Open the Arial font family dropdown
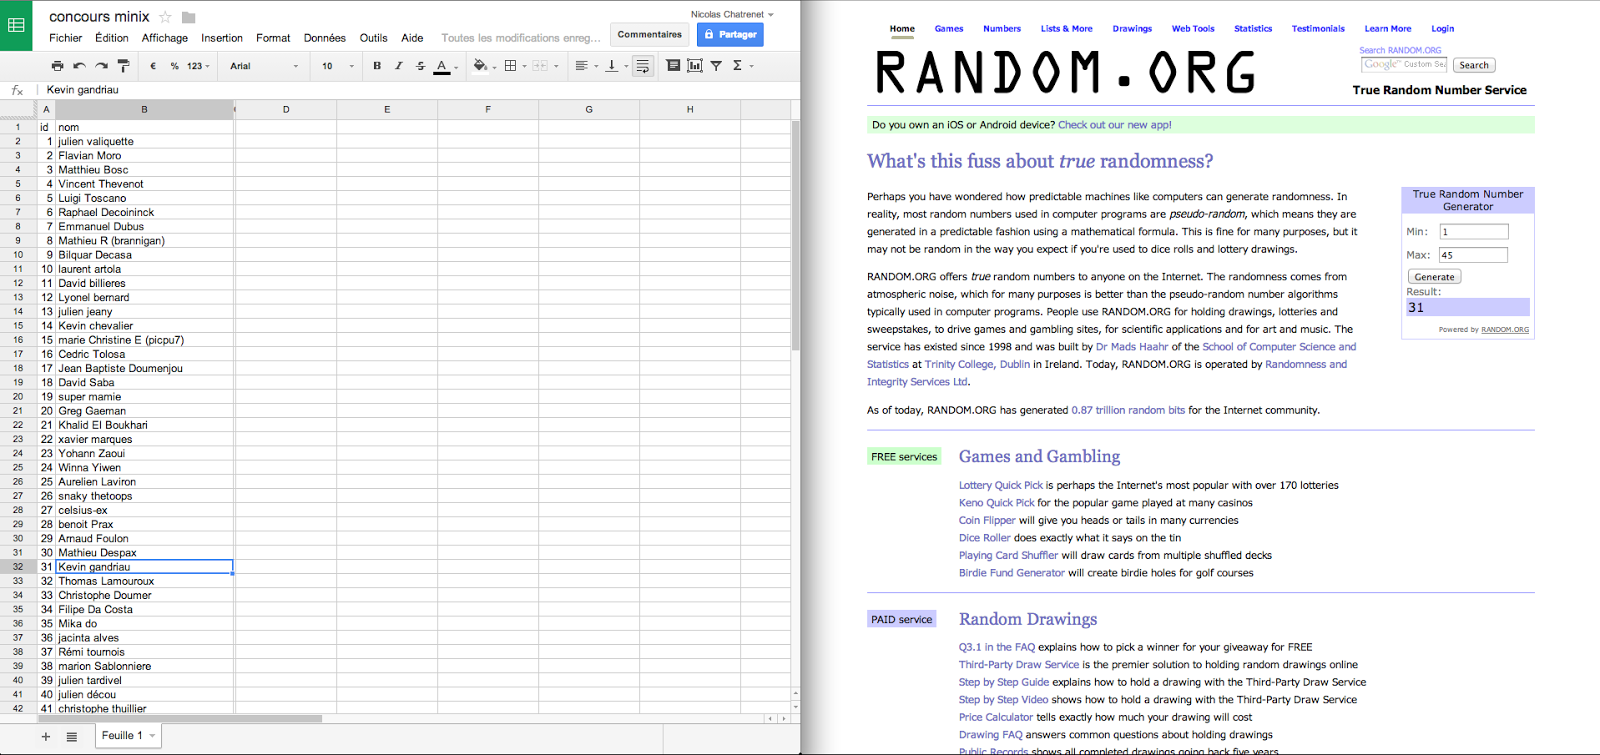This screenshot has width=1600, height=755. pyautogui.click(x=264, y=66)
